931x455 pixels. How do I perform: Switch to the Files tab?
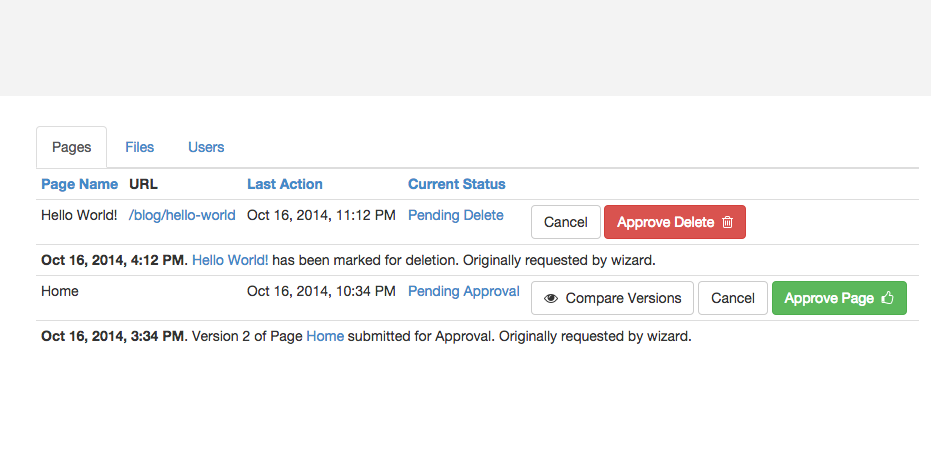click(x=140, y=147)
